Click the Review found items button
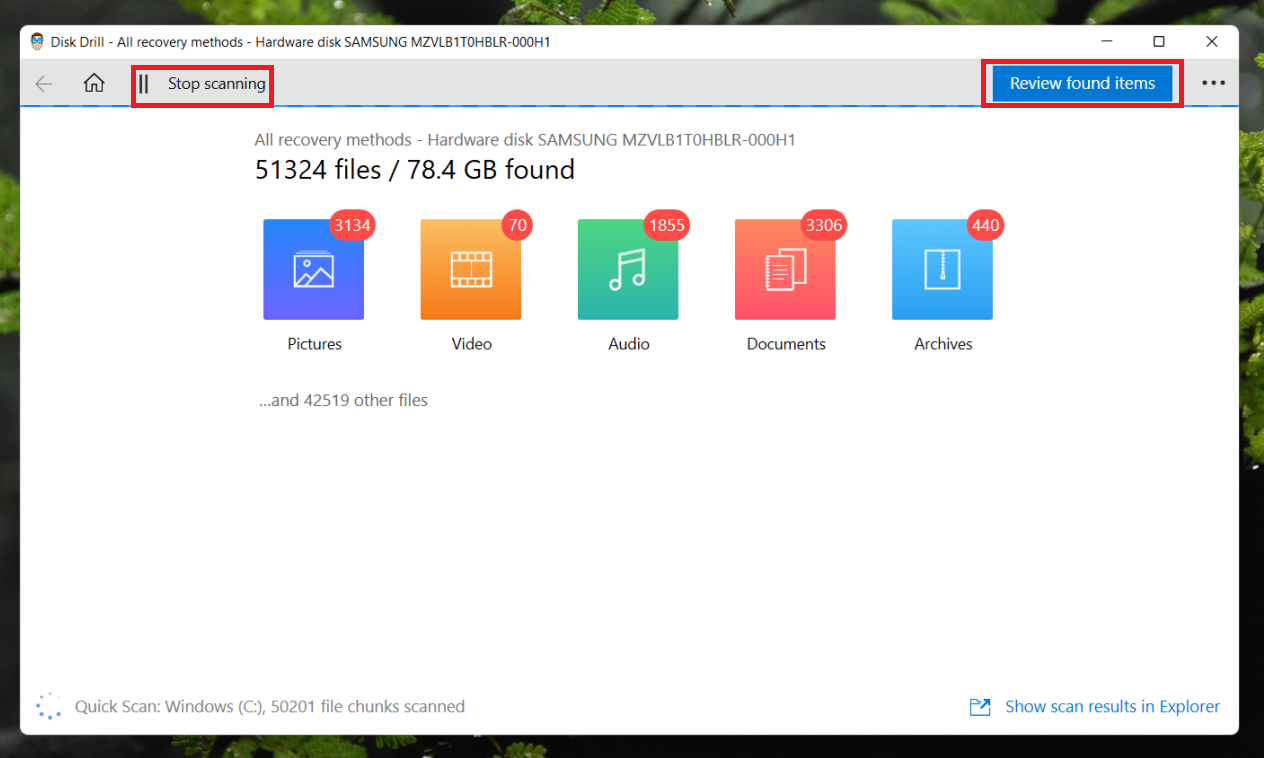The width and height of the screenshot is (1264, 758). [x=1082, y=84]
